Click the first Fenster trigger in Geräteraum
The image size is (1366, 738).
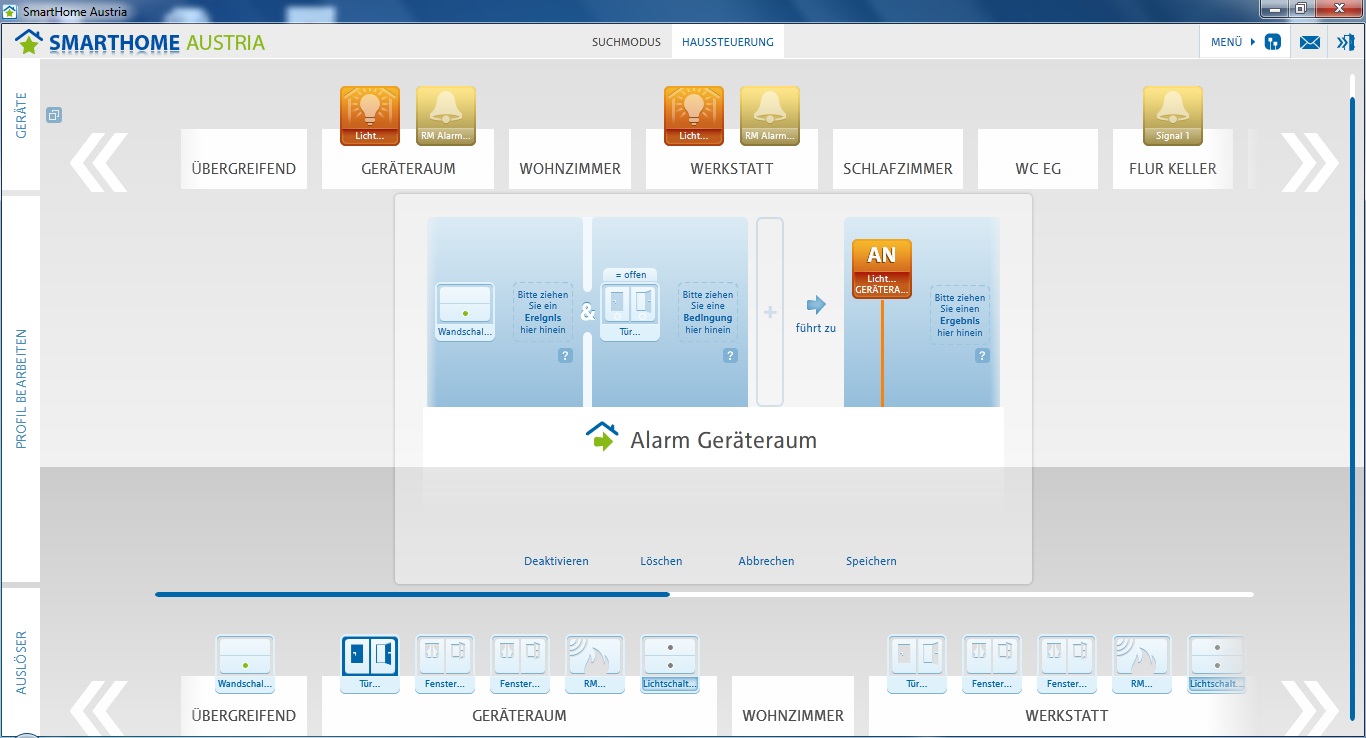click(445, 664)
